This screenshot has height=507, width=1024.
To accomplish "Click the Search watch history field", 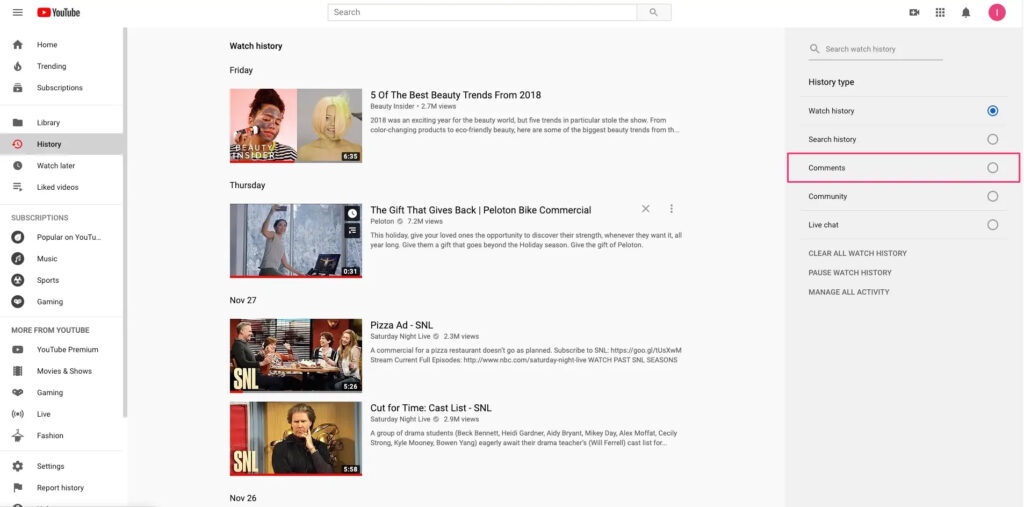I will coord(875,49).
